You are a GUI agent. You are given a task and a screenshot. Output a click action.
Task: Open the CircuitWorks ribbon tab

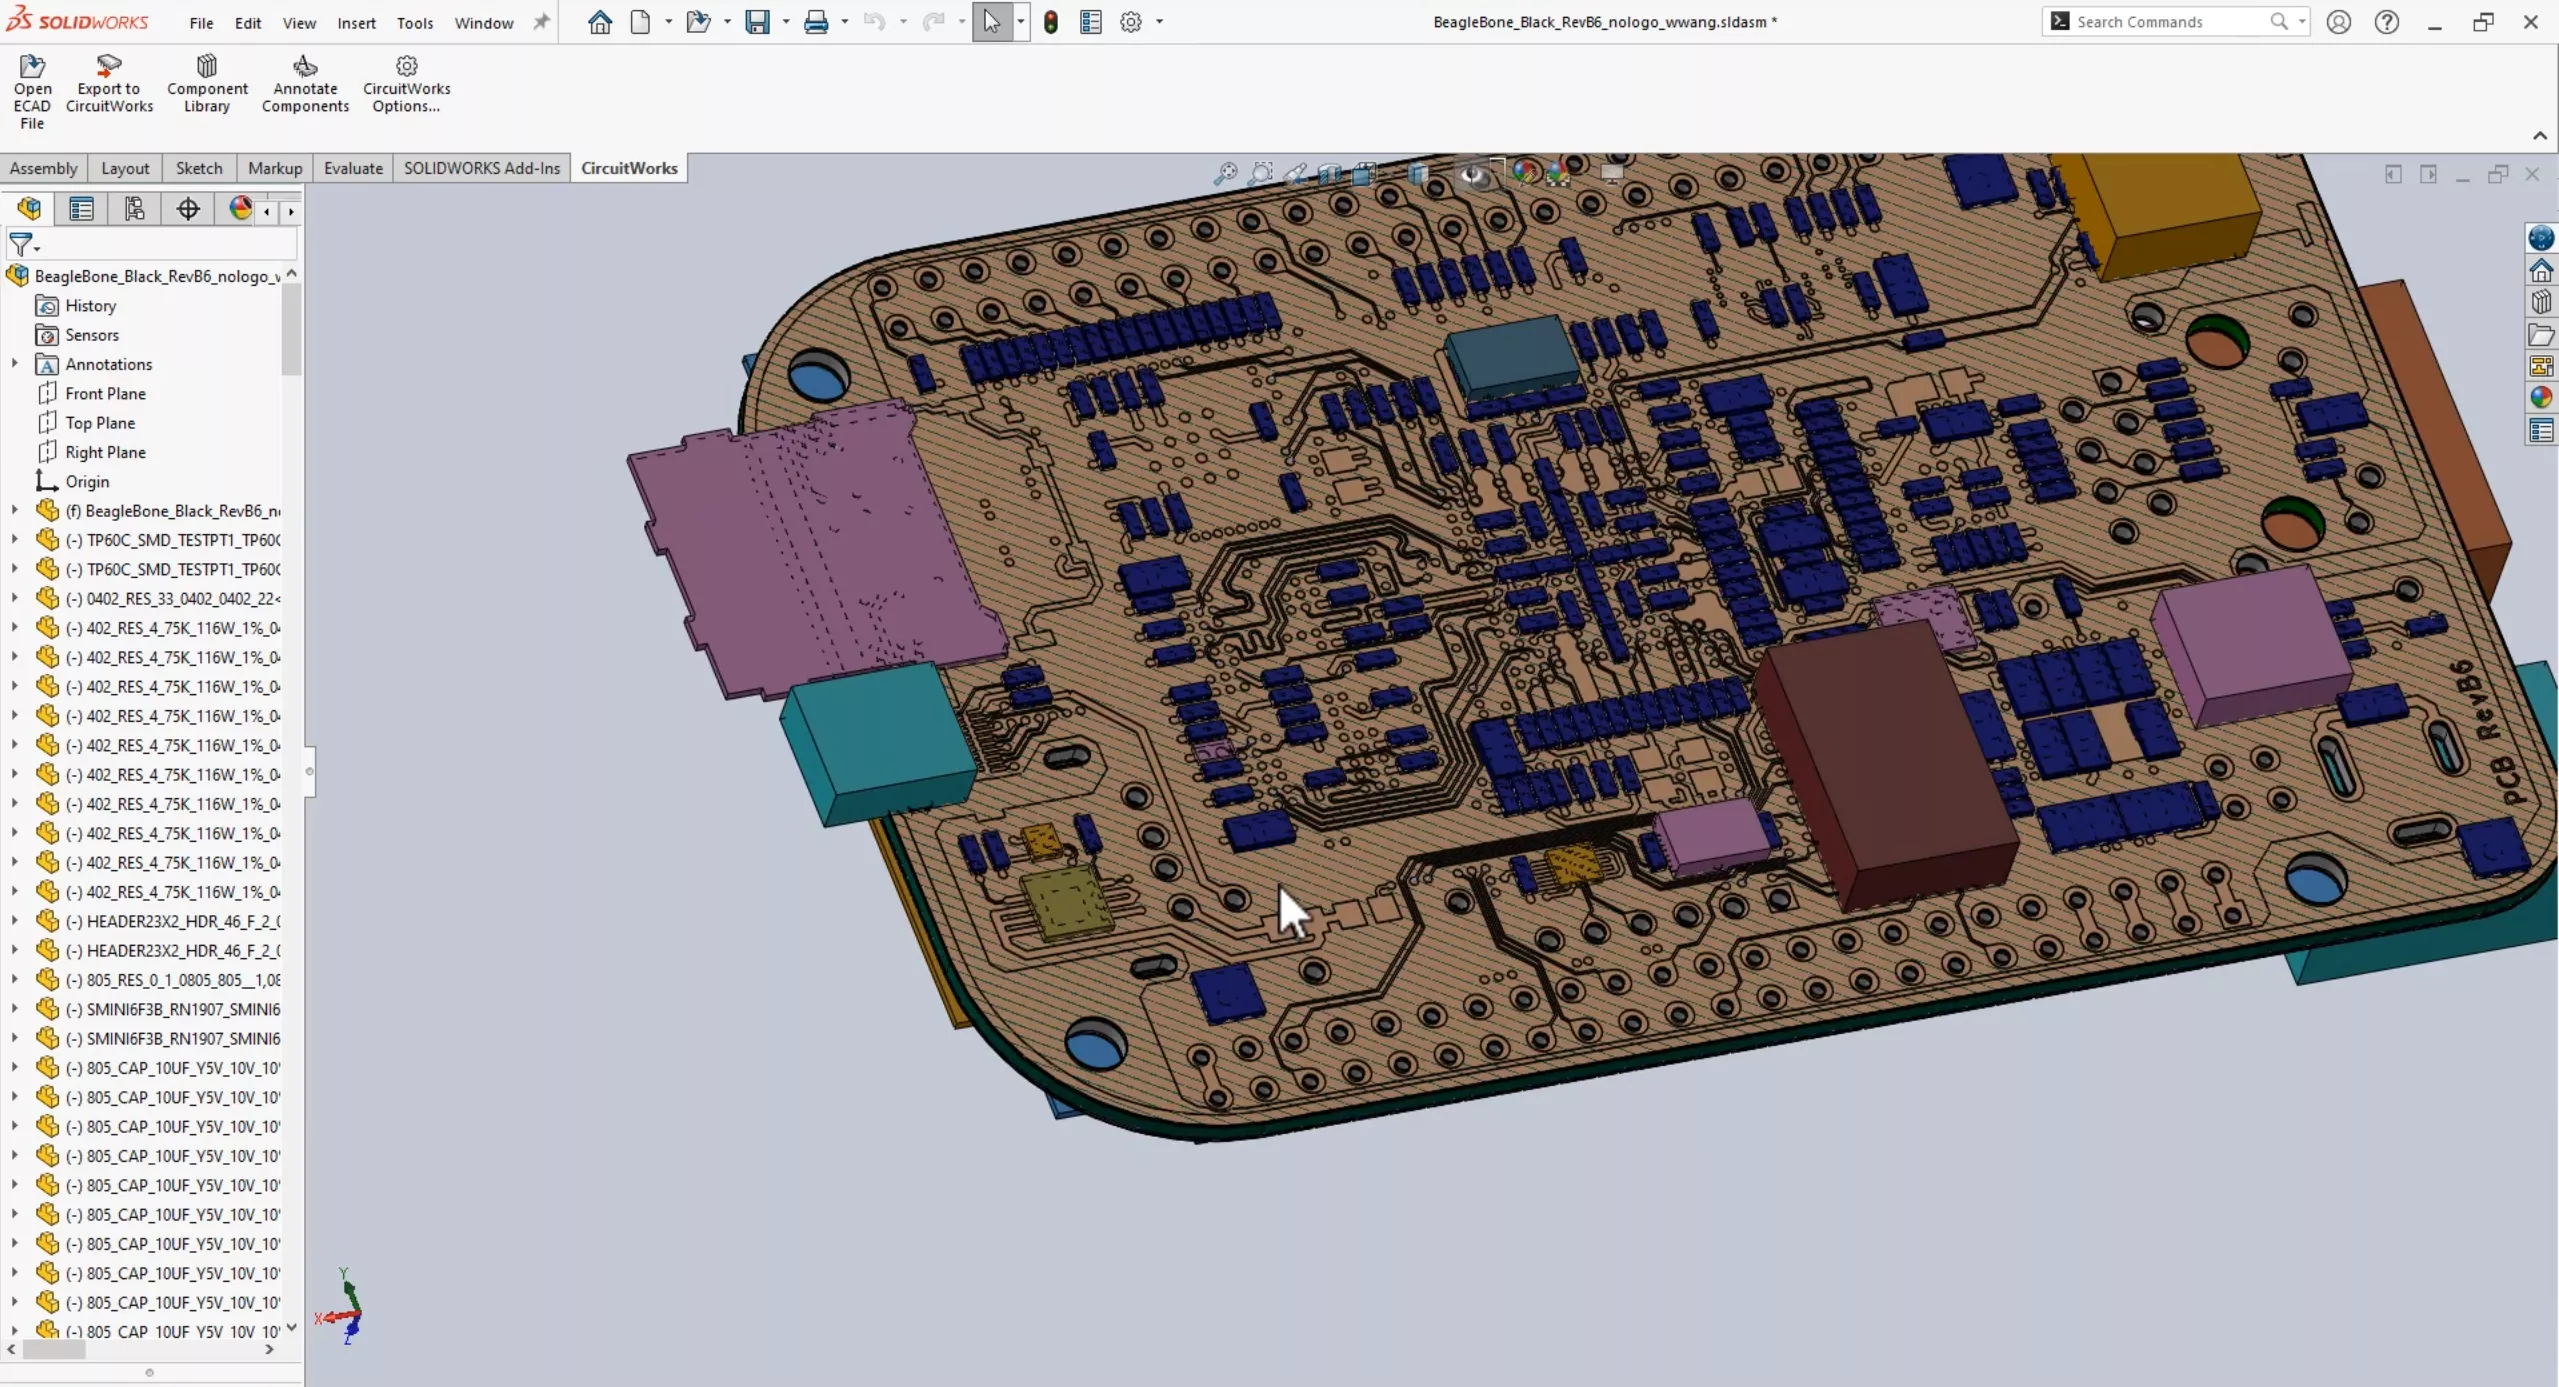[x=630, y=167]
